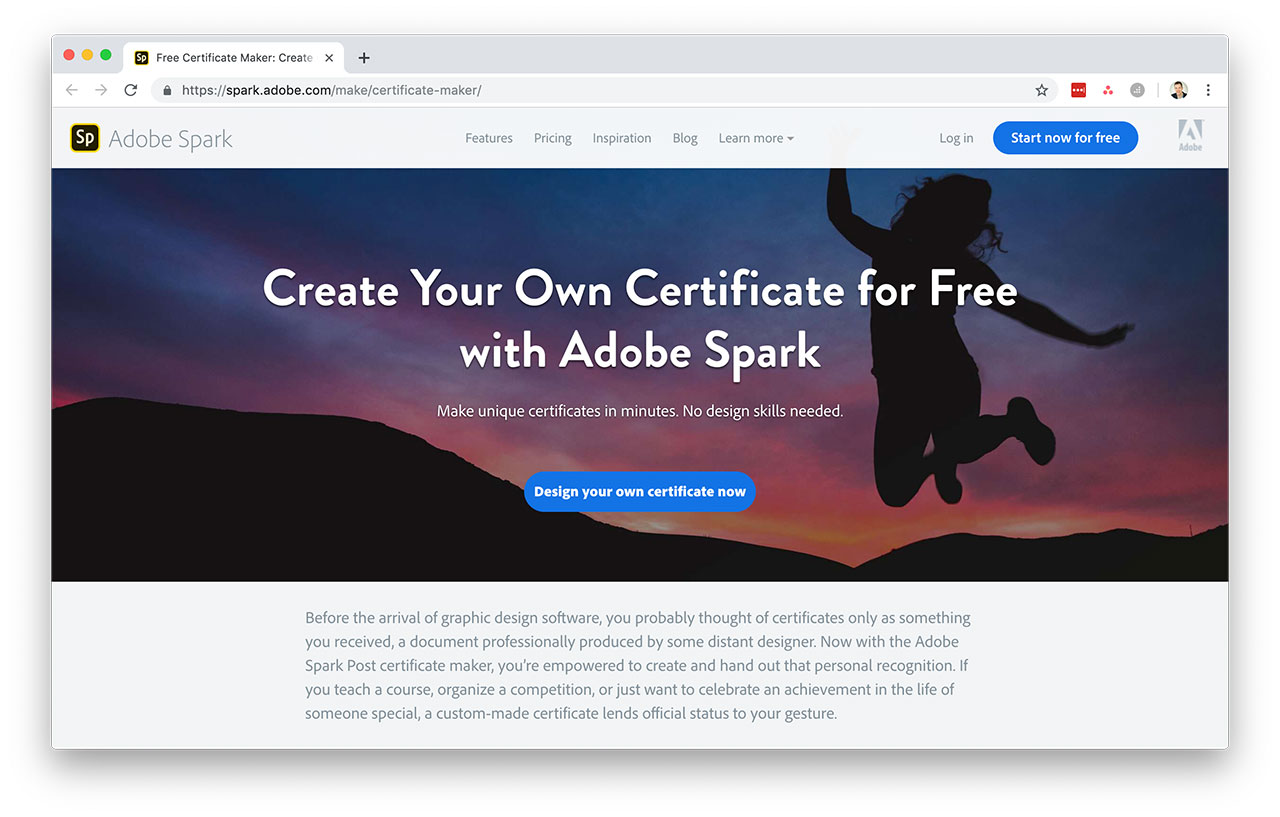Select the Free Certificate Maker tab

[235, 58]
